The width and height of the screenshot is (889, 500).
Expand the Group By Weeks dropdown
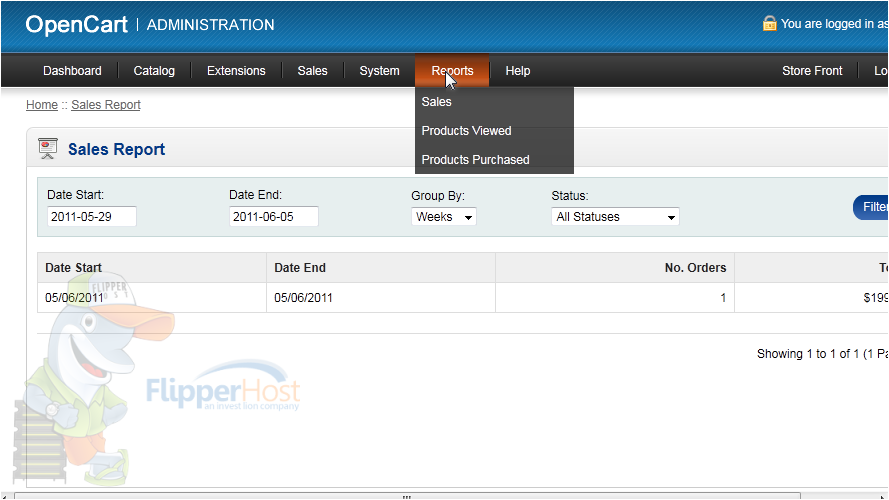[x=444, y=217]
